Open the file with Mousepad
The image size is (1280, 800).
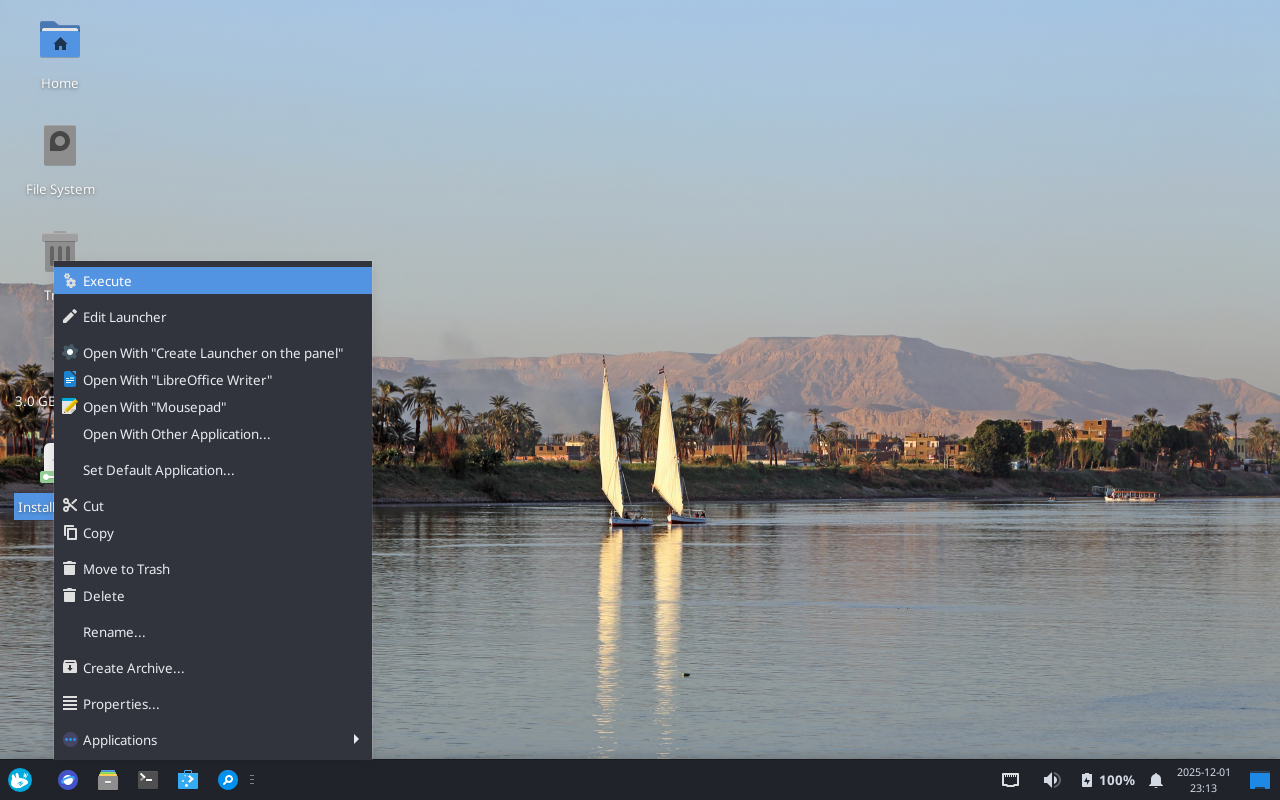coord(213,407)
